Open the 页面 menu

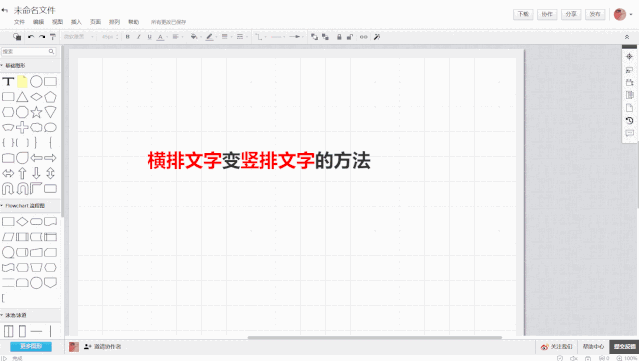click(95, 22)
